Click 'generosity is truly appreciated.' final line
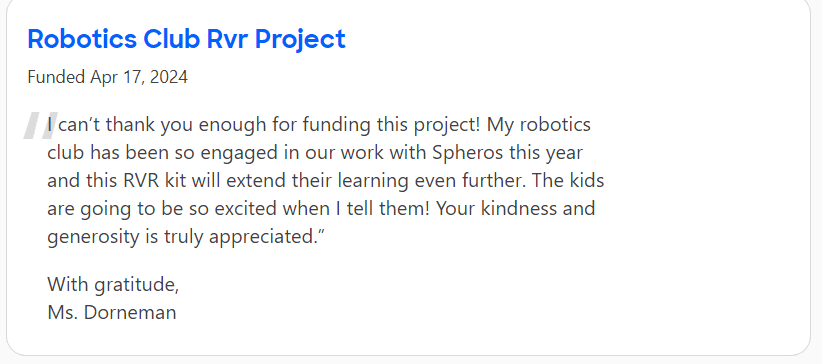Viewport: 822px width, 364px height. click(186, 237)
